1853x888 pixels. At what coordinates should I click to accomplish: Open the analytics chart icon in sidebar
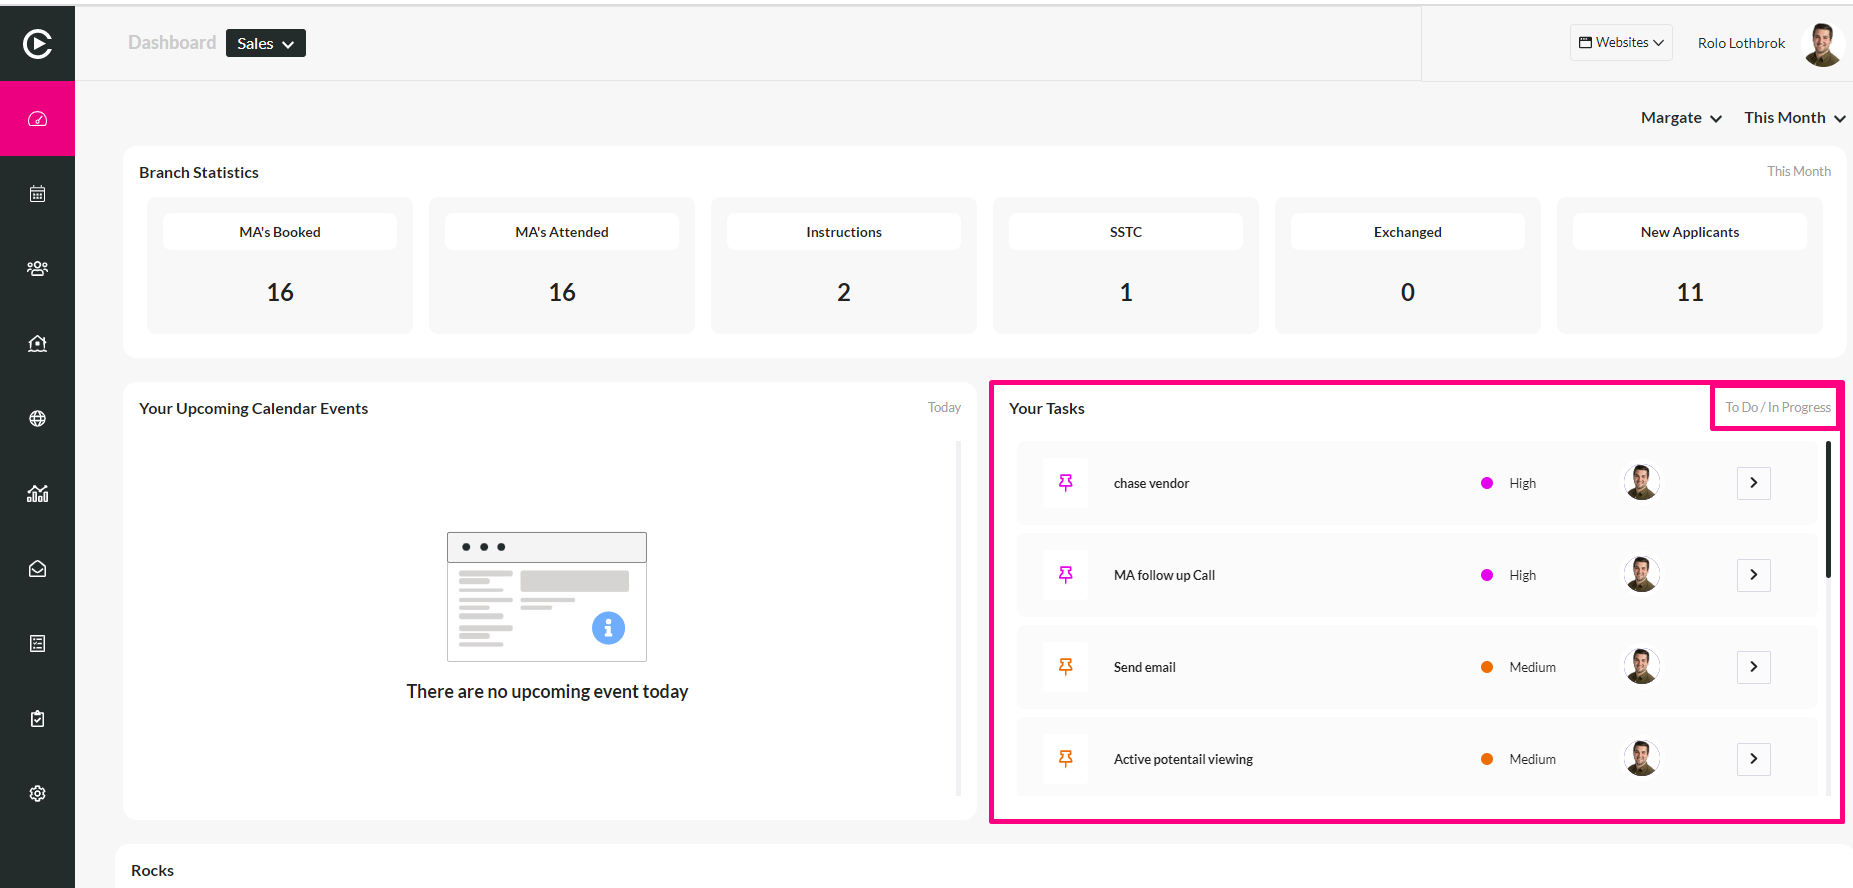click(37, 493)
